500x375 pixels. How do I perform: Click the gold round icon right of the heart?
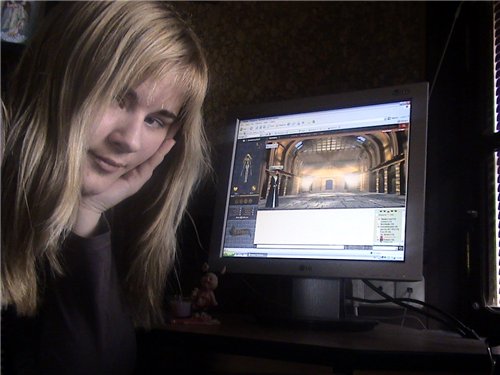pos(254,188)
